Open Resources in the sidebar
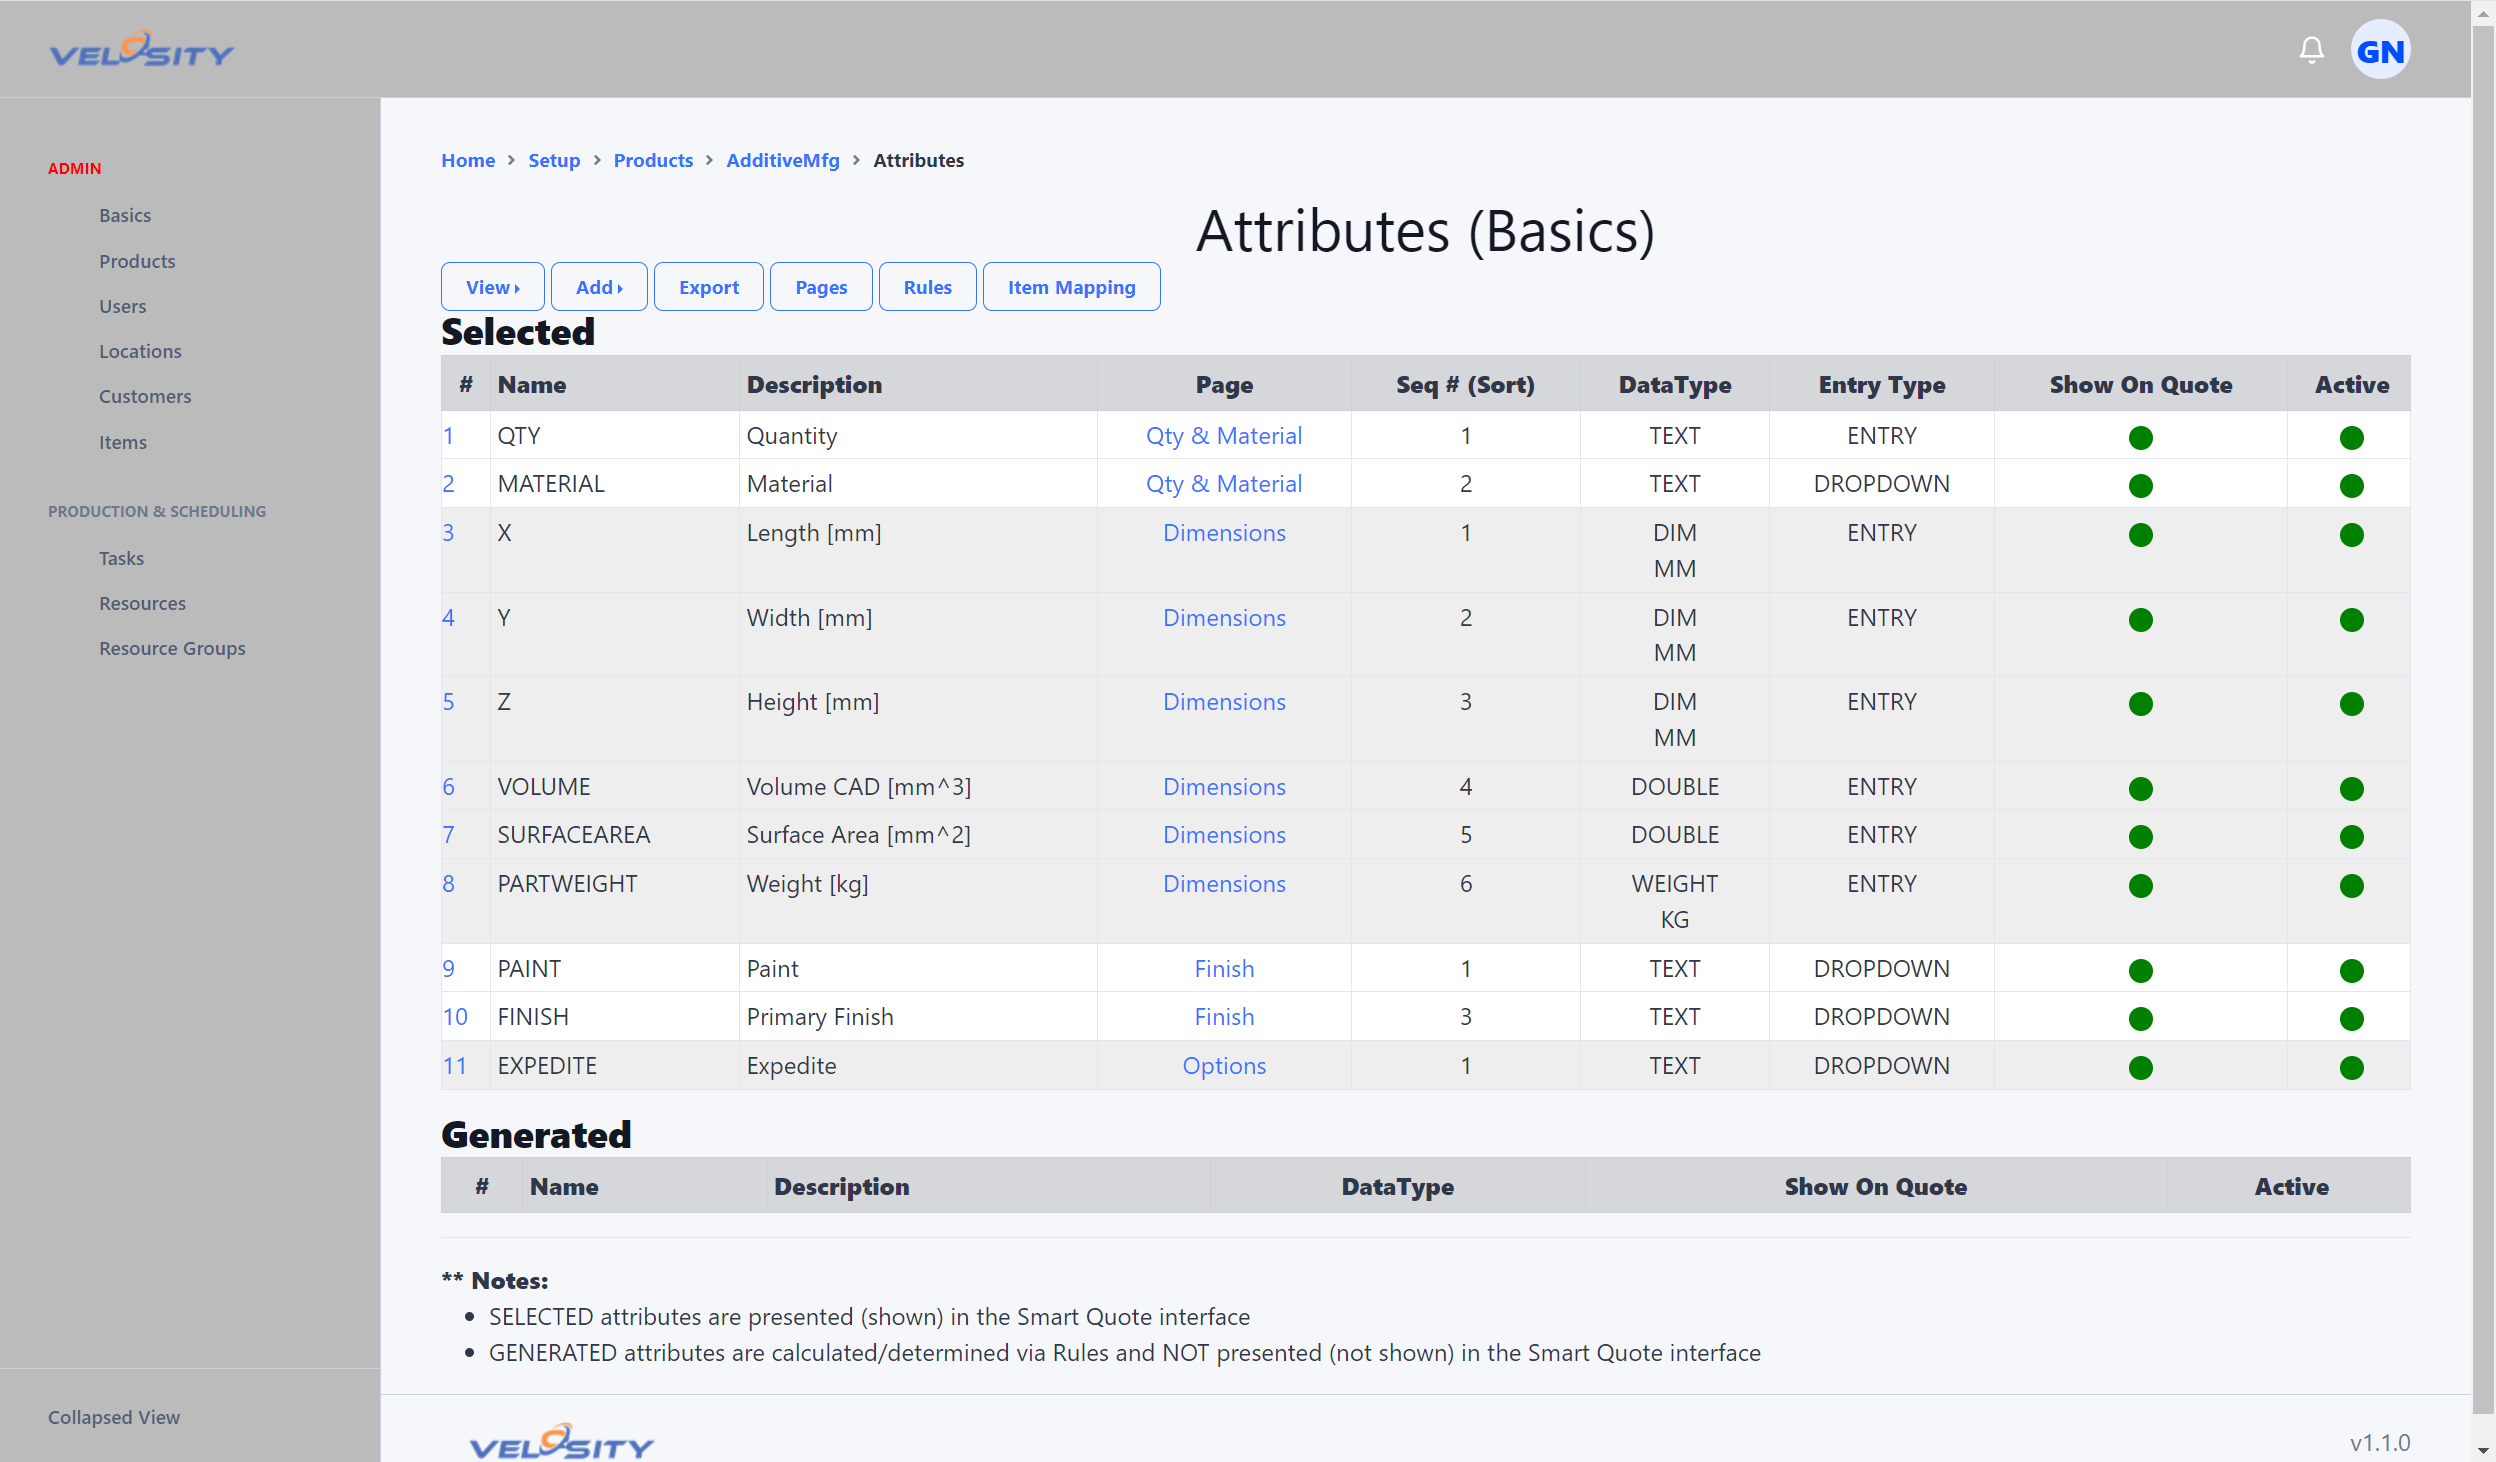The image size is (2496, 1462). click(142, 603)
